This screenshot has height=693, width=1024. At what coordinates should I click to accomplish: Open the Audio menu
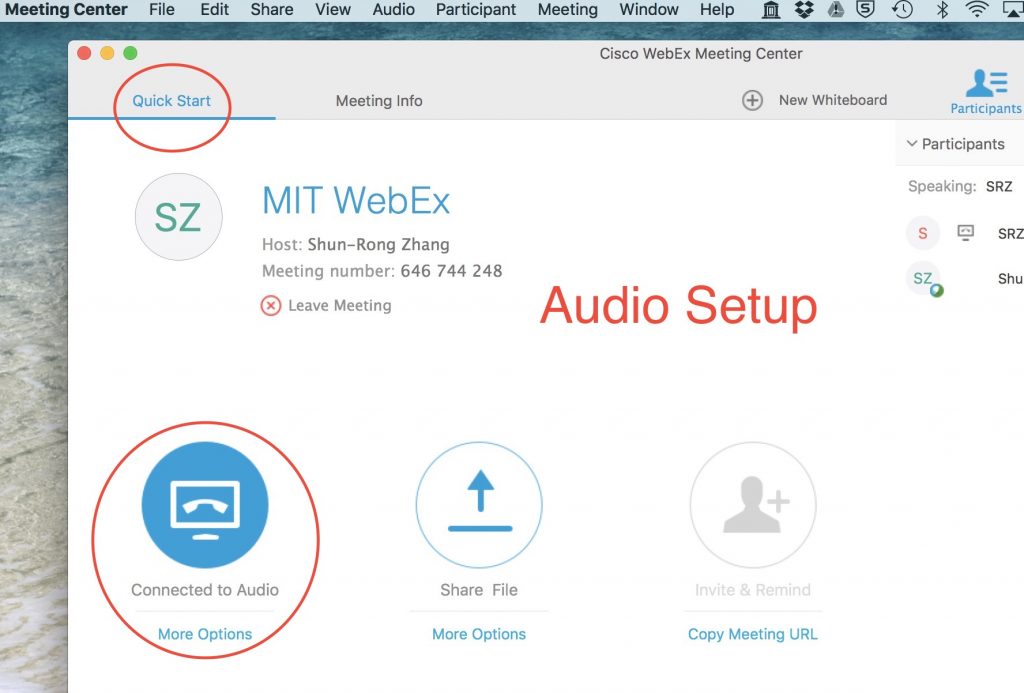[393, 10]
